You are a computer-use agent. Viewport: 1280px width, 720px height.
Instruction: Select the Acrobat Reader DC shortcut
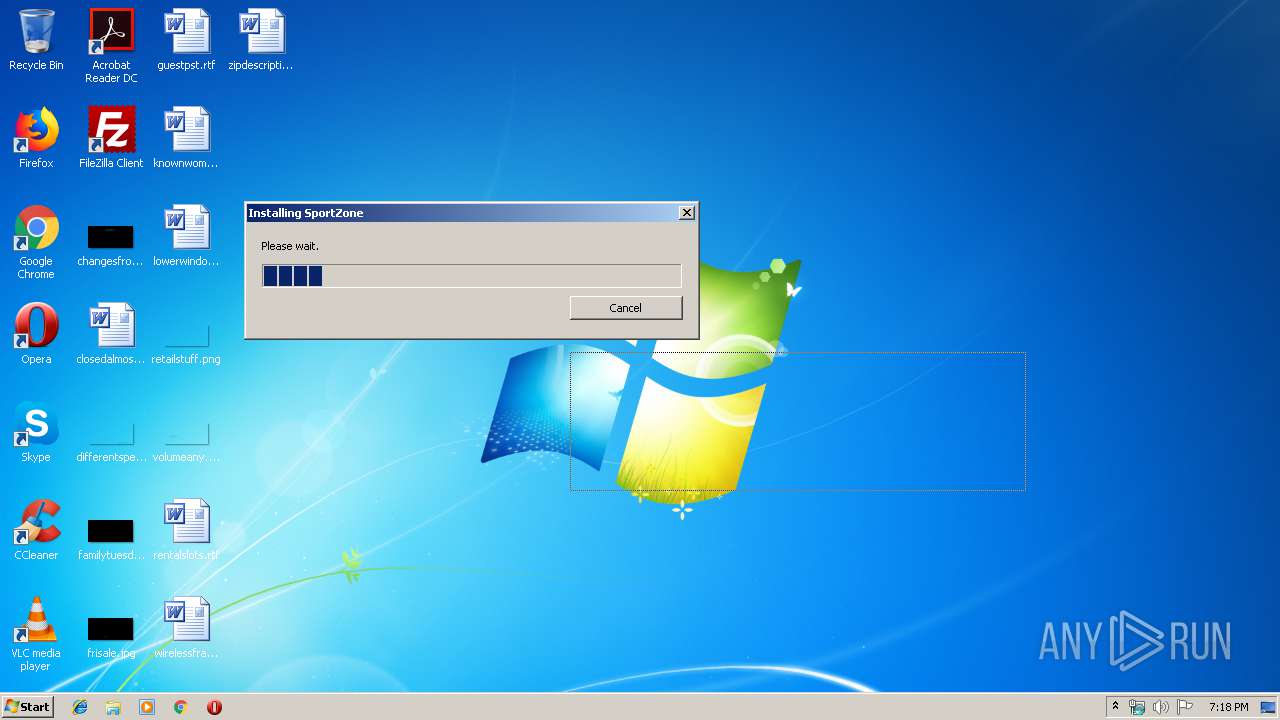click(x=111, y=45)
